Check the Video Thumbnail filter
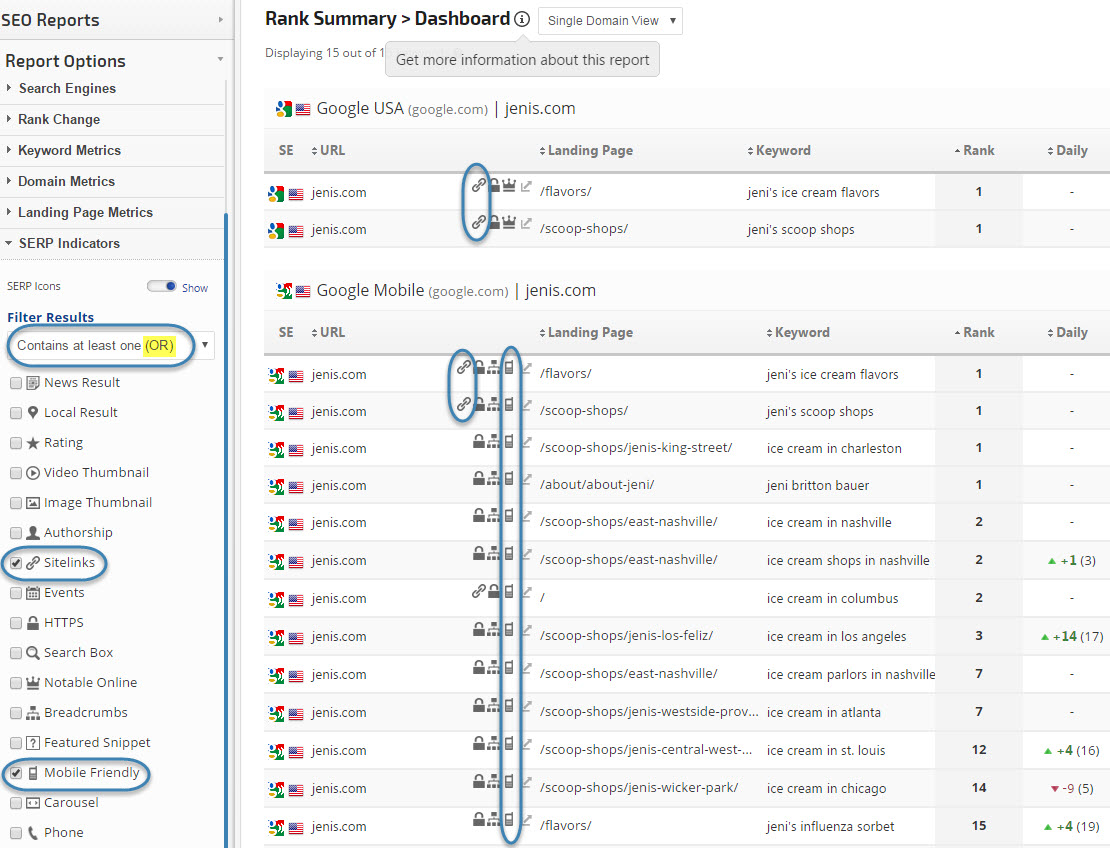This screenshot has width=1110, height=848. pos(16,473)
